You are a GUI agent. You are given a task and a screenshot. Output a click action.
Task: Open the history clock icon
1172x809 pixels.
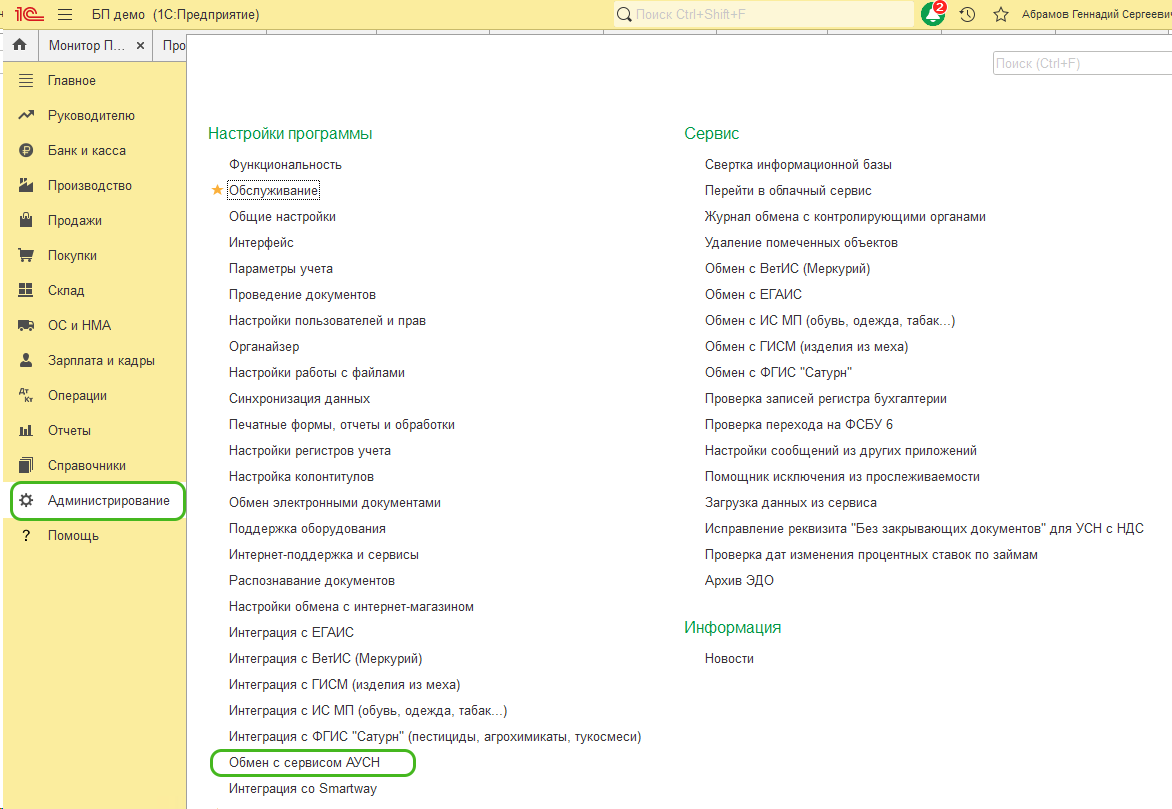click(x=967, y=15)
